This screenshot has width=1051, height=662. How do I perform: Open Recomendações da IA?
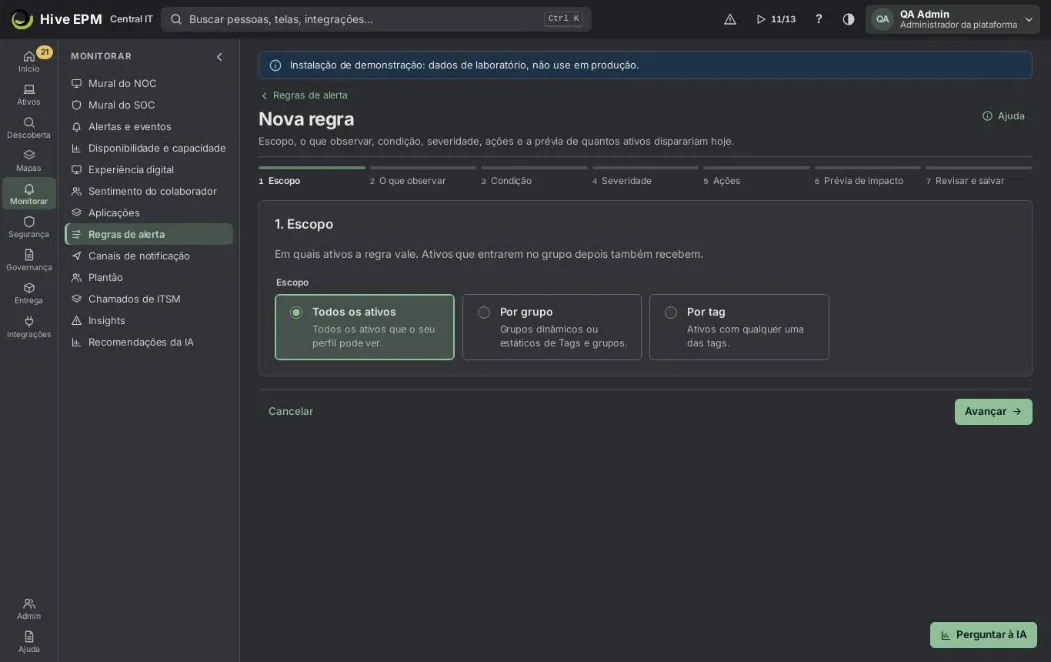click(149, 342)
